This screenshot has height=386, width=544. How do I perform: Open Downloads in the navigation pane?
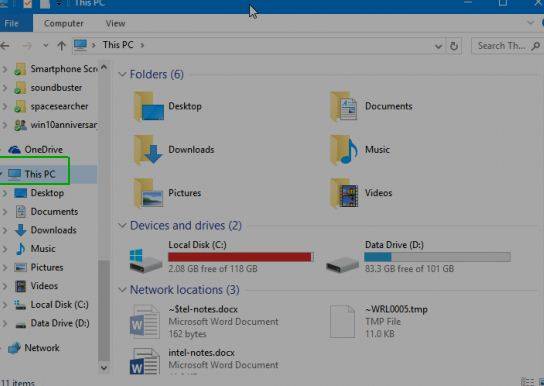click(45, 230)
